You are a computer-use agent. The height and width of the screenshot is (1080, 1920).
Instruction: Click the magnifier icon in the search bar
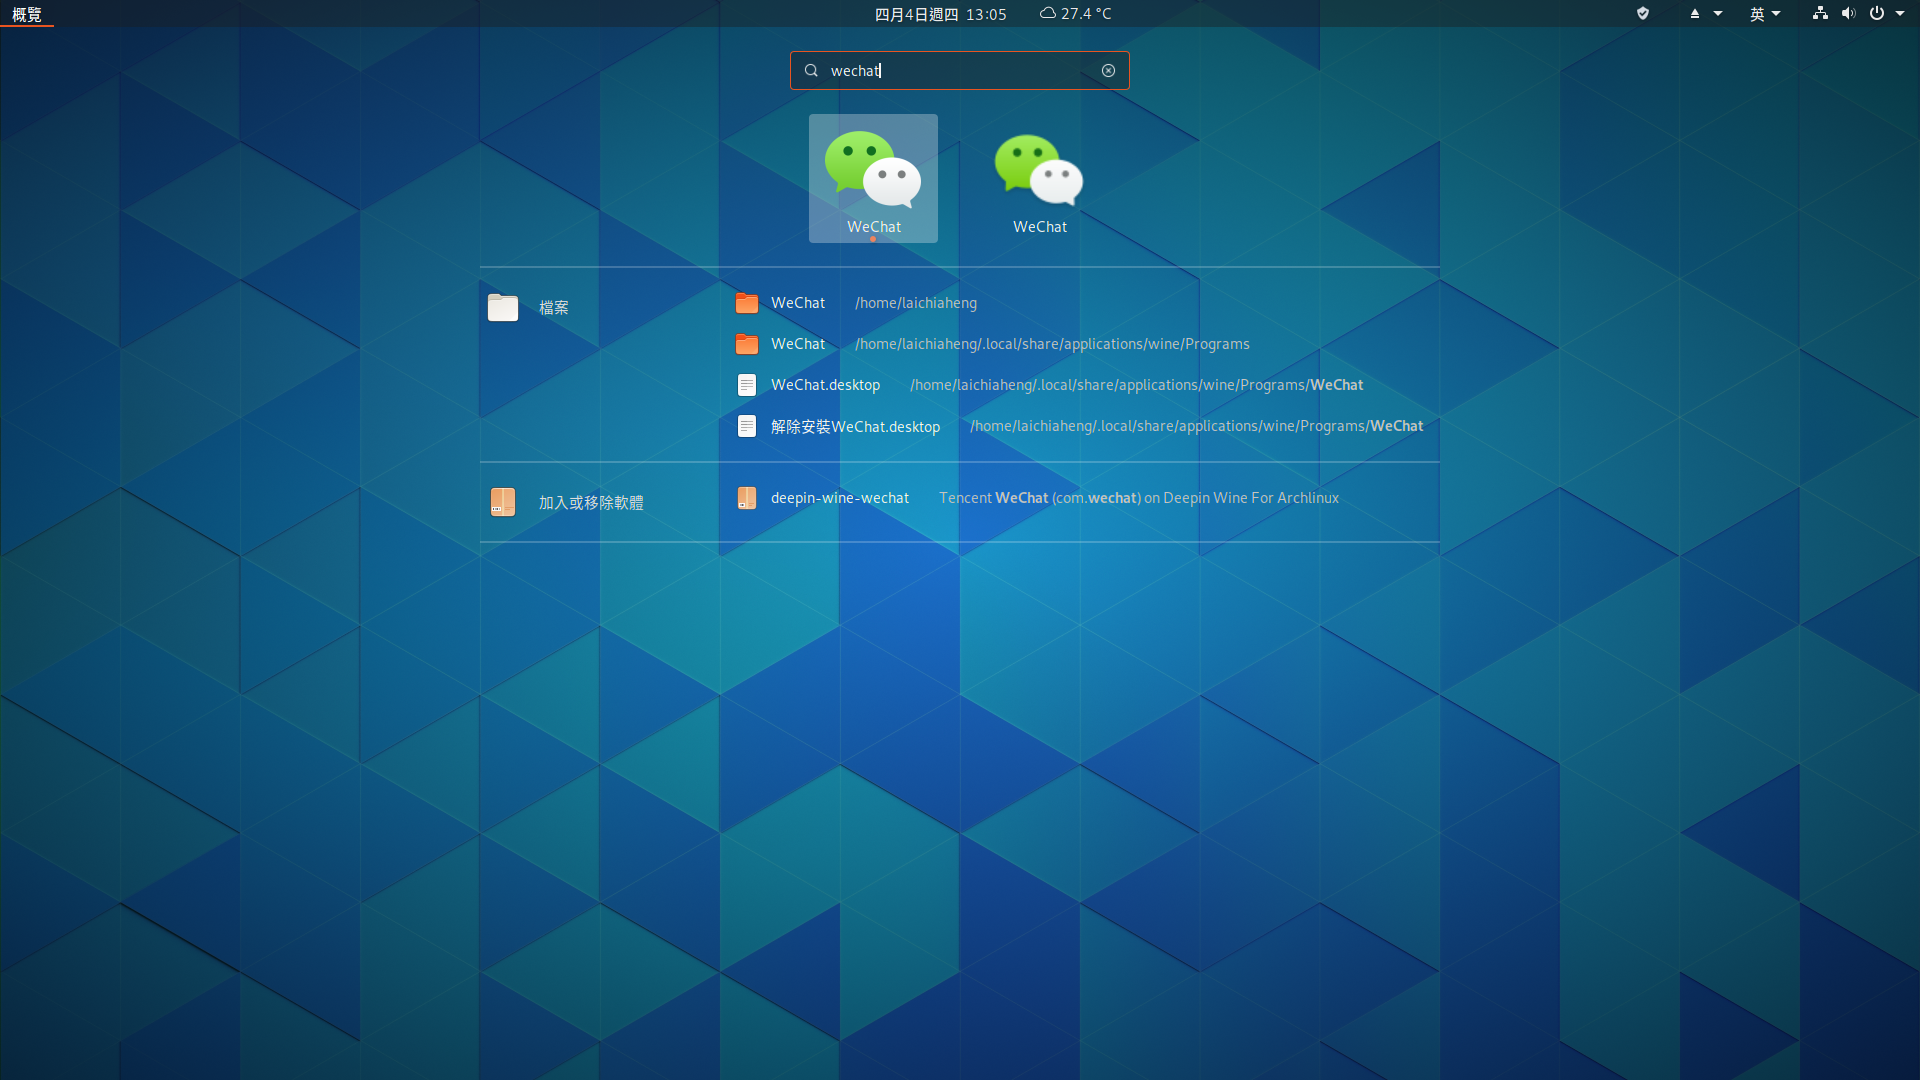click(811, 71)
